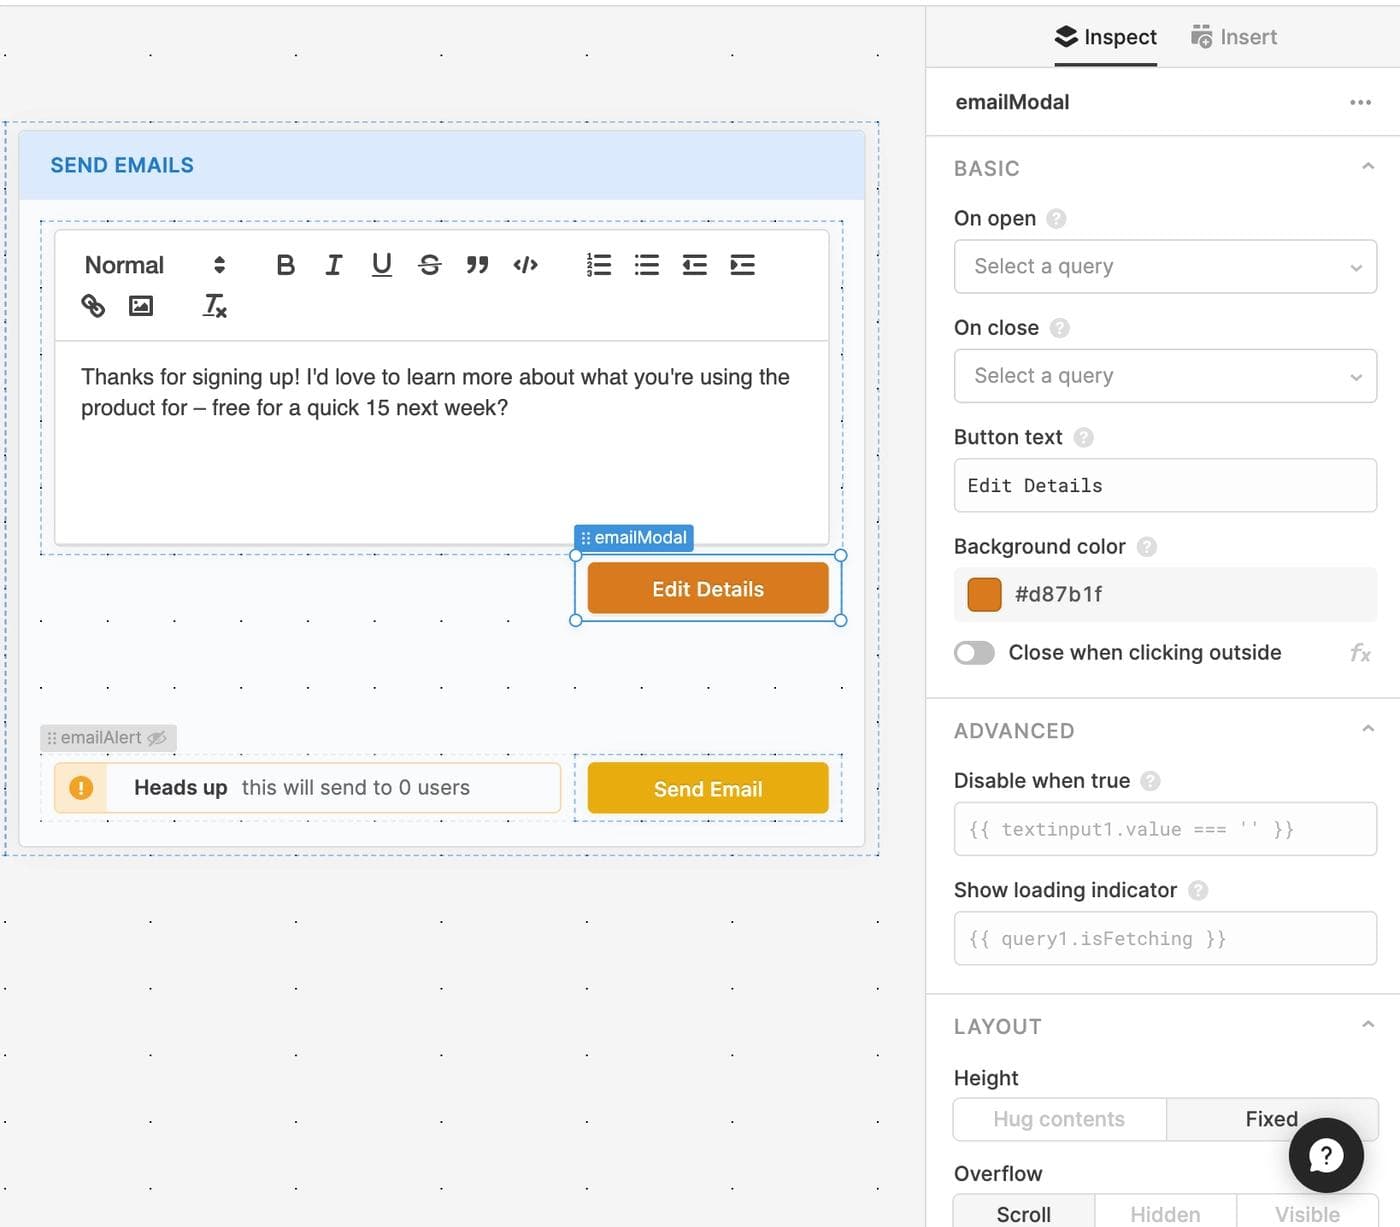Open emailModal three-dot options menu
The image size is (1400, 1227).
click(x=1360, y=102)
